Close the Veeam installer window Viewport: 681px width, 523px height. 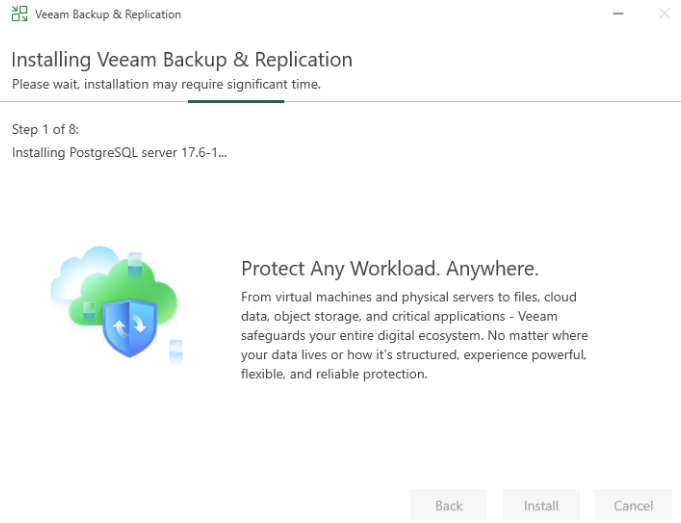point(664,14)
